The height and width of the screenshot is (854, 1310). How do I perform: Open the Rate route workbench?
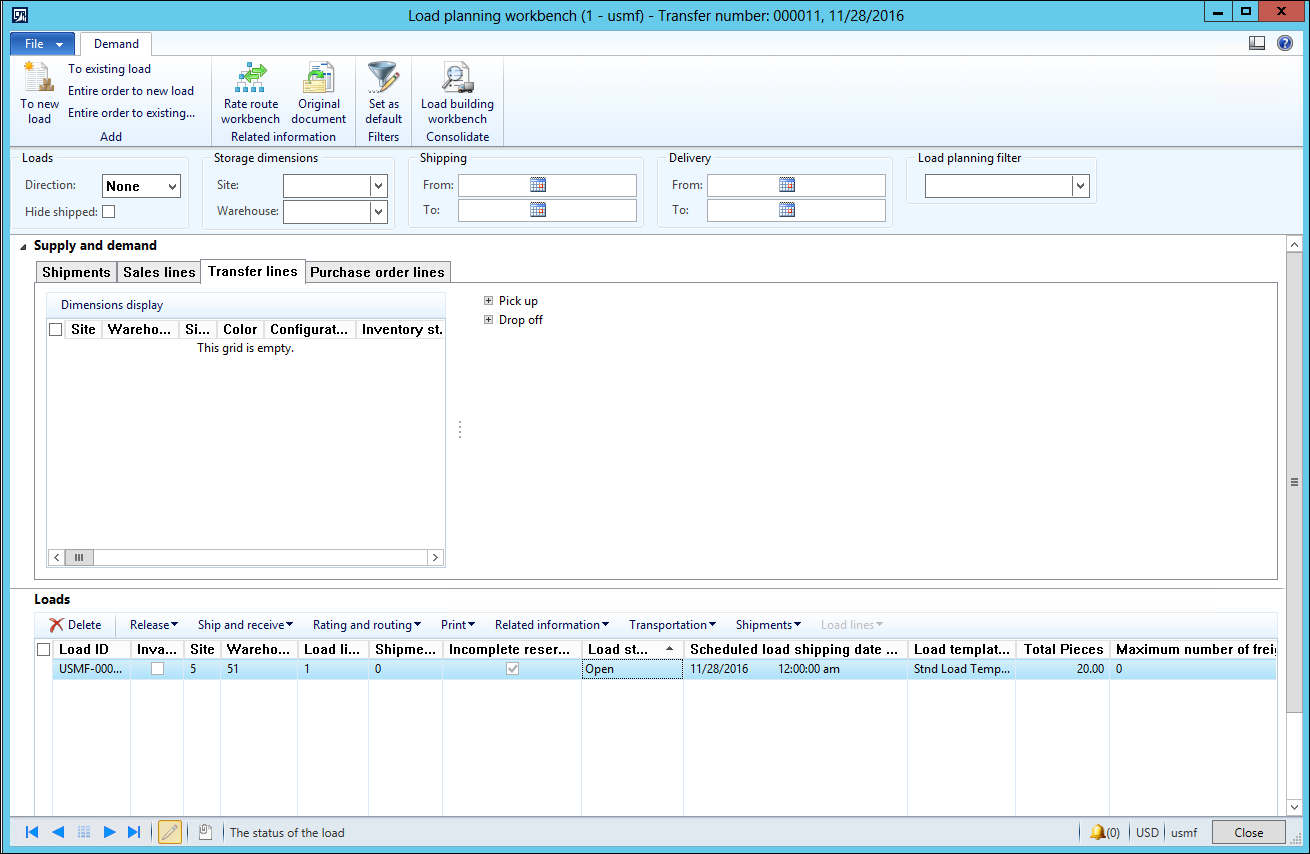click(x=250, y=94)
